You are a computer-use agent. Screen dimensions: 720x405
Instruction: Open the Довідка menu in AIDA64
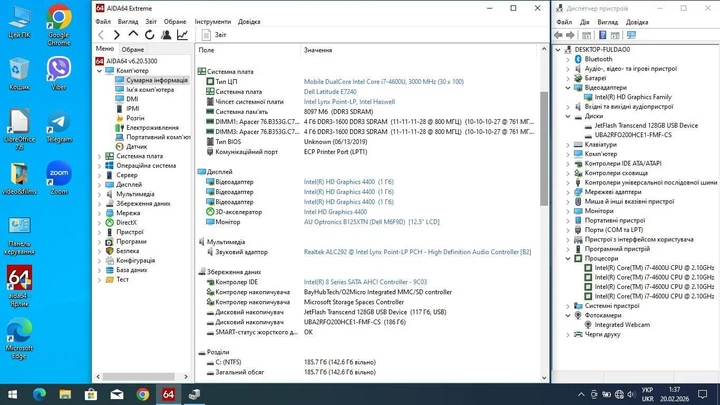pyautogui.click(x=249, y=22)
